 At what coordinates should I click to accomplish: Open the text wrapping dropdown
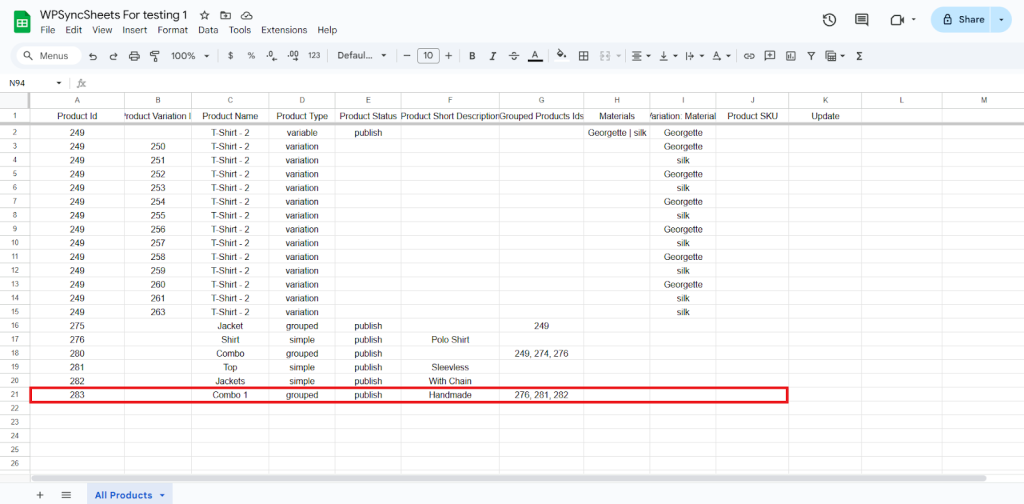coord(694,56)
